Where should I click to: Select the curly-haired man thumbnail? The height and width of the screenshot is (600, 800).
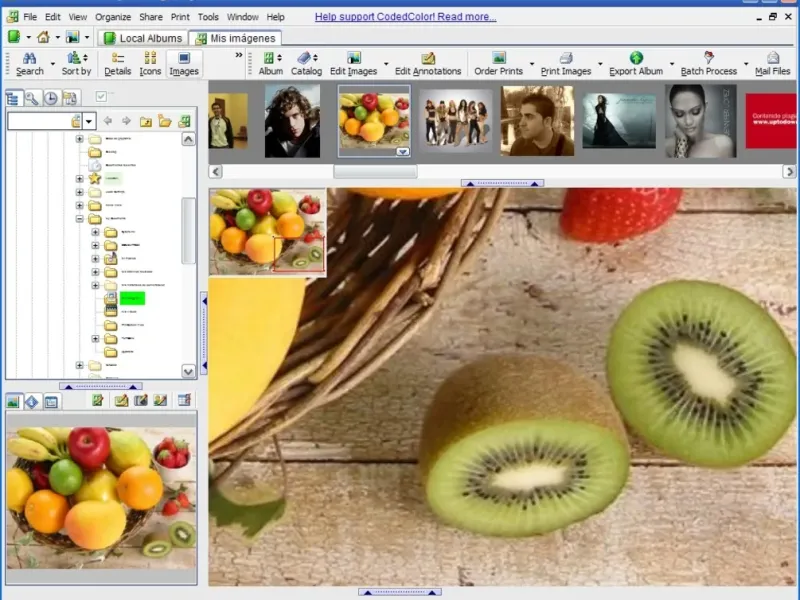(x=292, y=121)
